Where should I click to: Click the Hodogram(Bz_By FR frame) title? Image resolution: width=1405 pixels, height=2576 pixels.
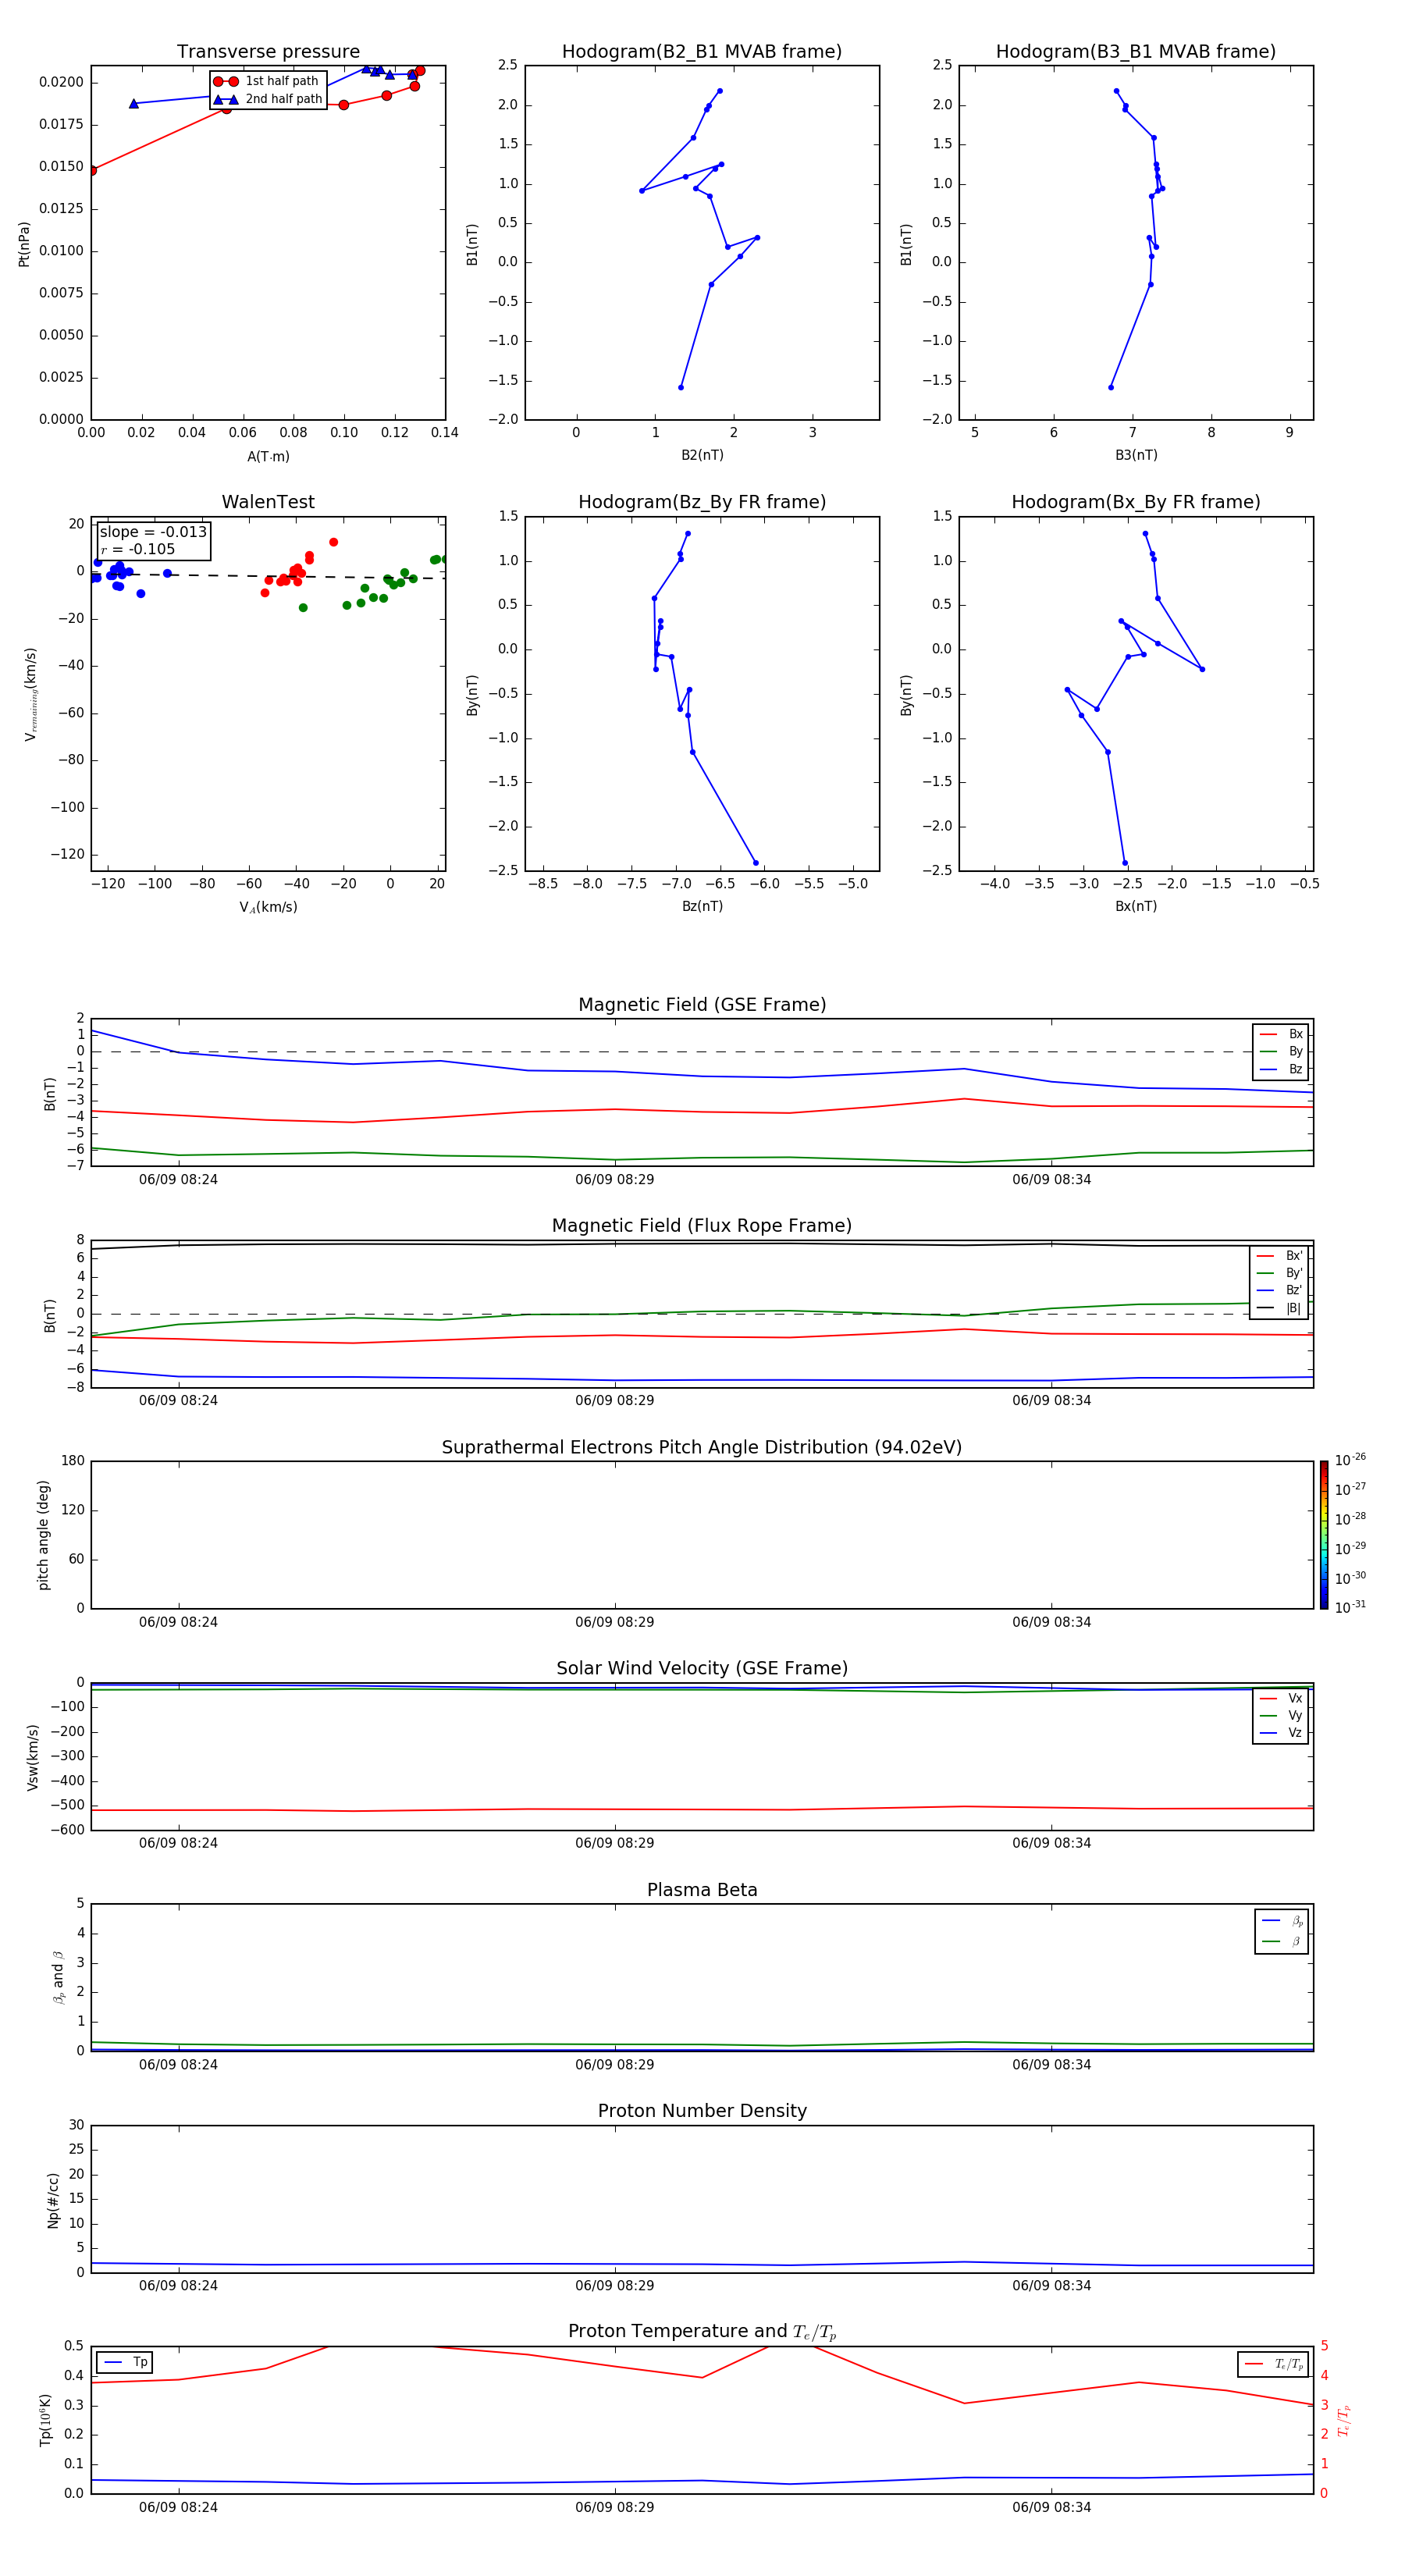702,502
